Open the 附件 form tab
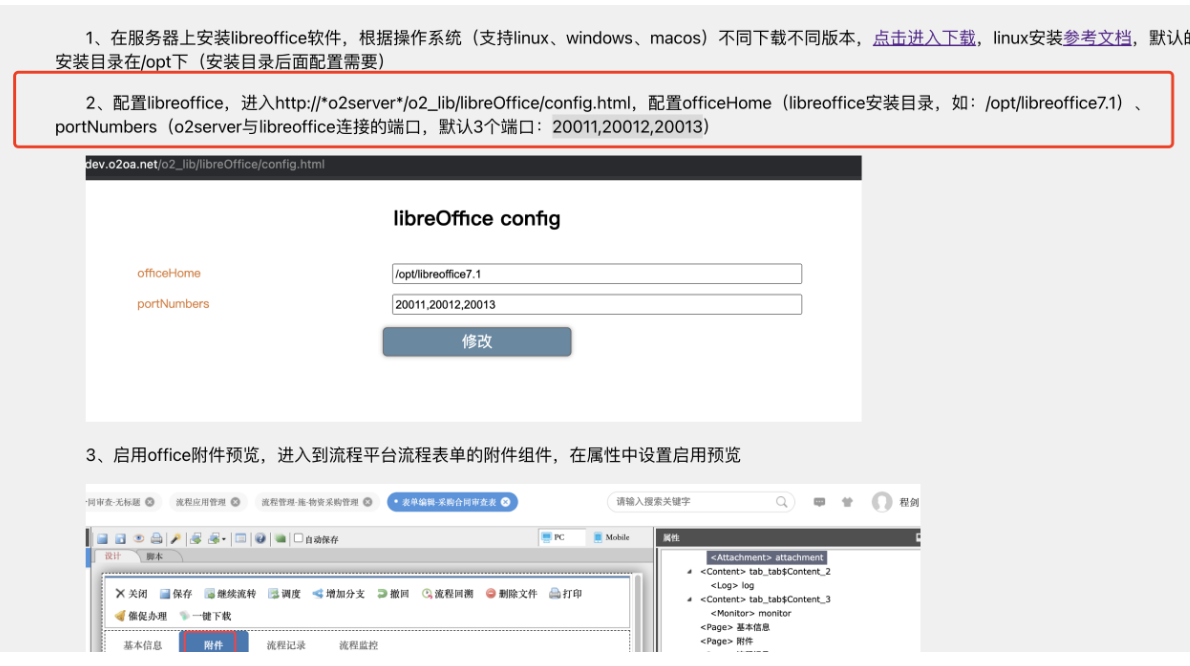 point(213,644)
